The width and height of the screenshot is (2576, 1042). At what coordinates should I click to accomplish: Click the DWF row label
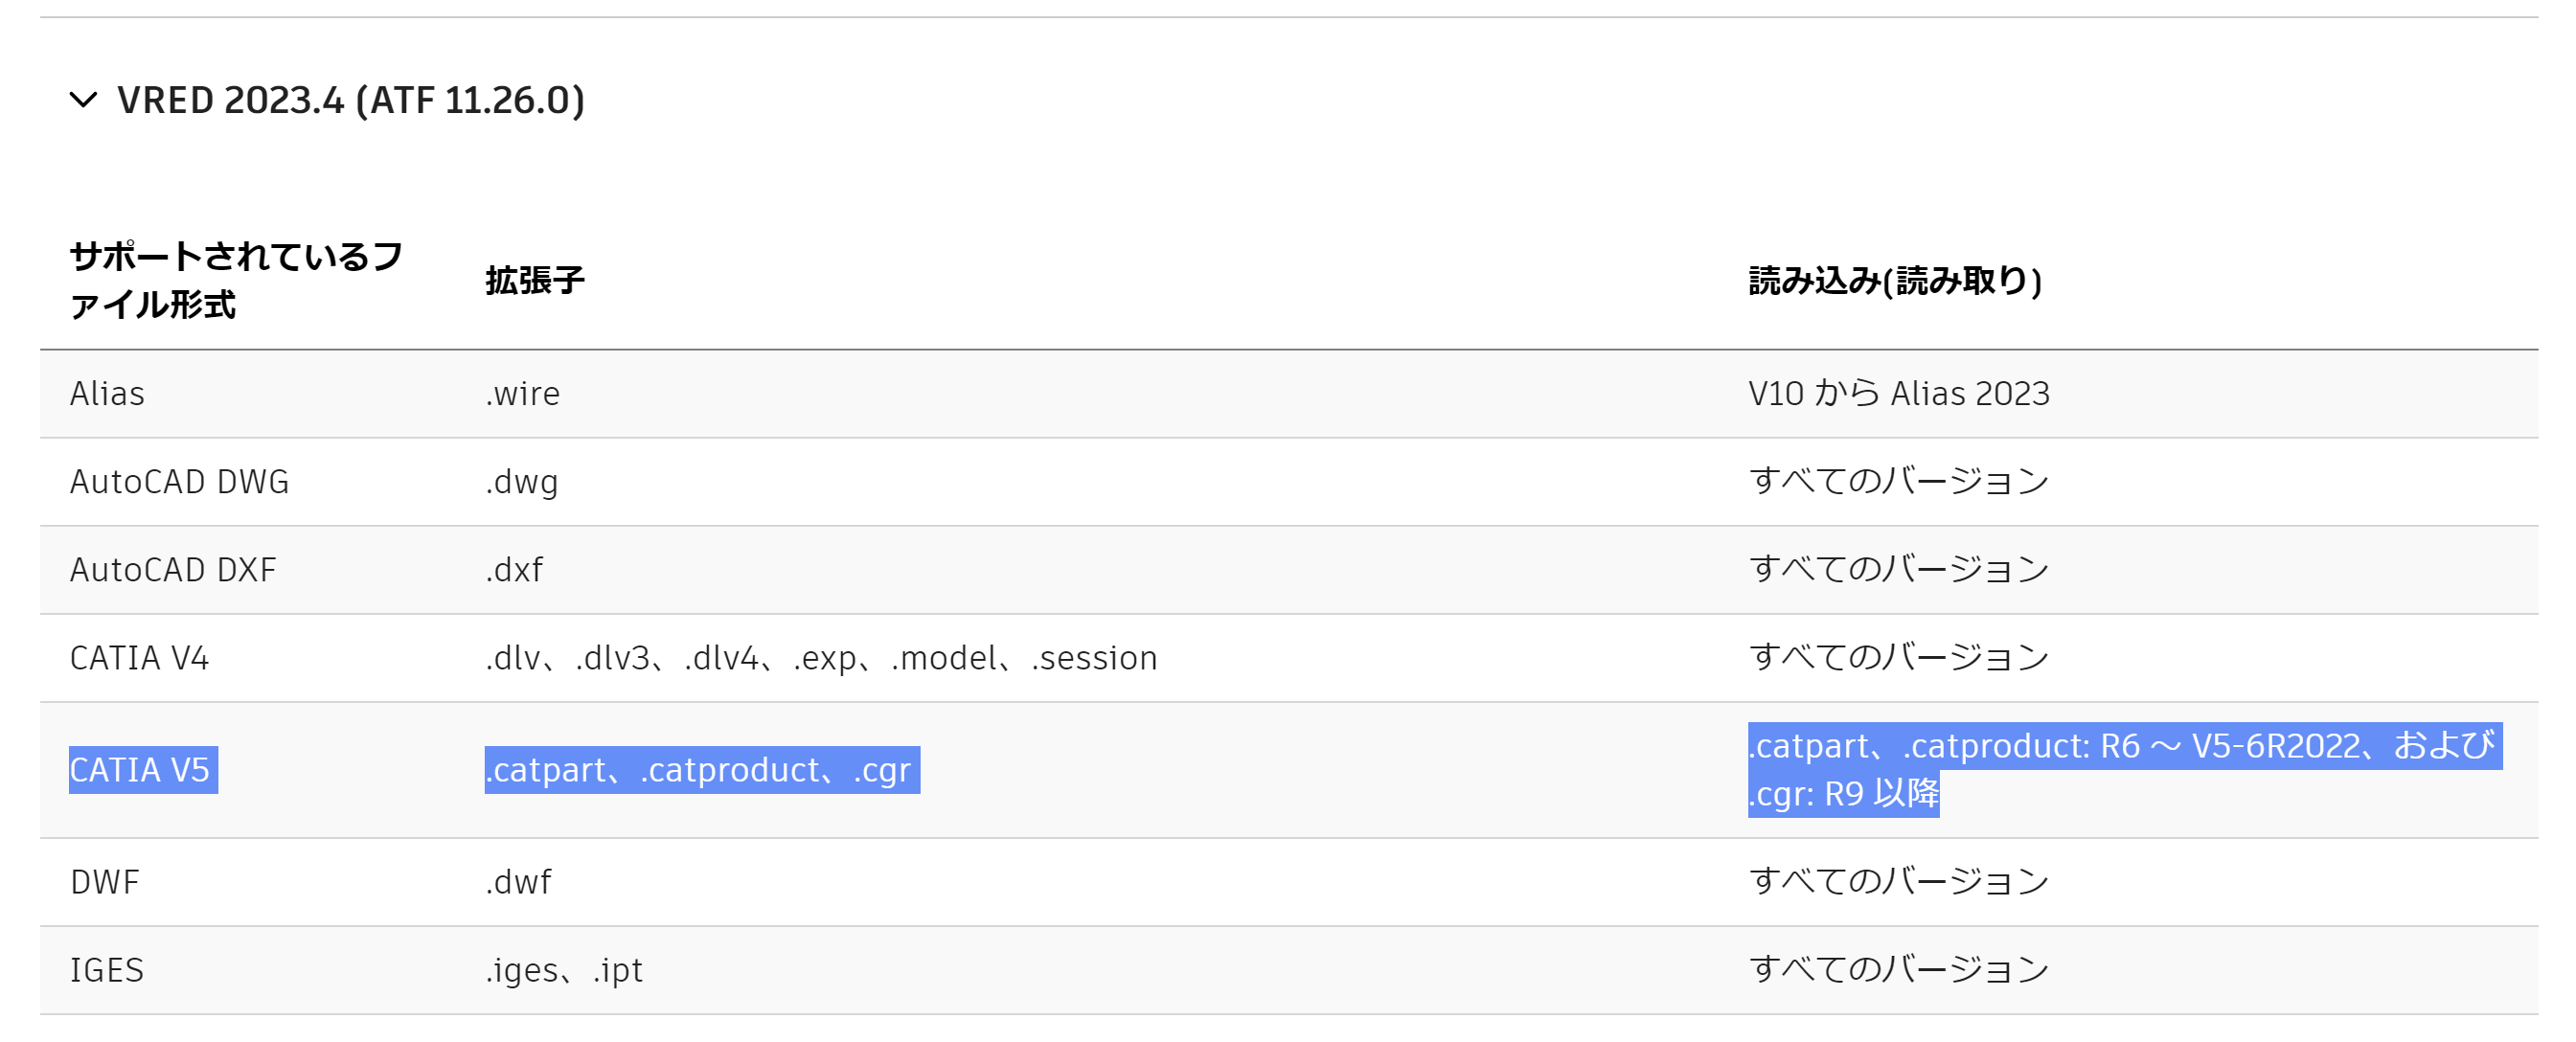click(104, 882)
